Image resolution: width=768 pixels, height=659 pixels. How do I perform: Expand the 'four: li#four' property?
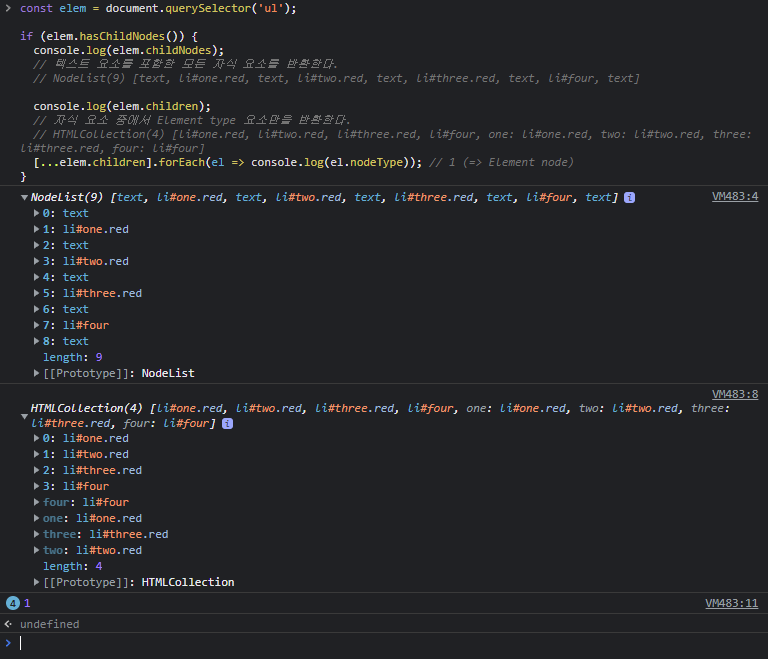click(x=36, y=502)
